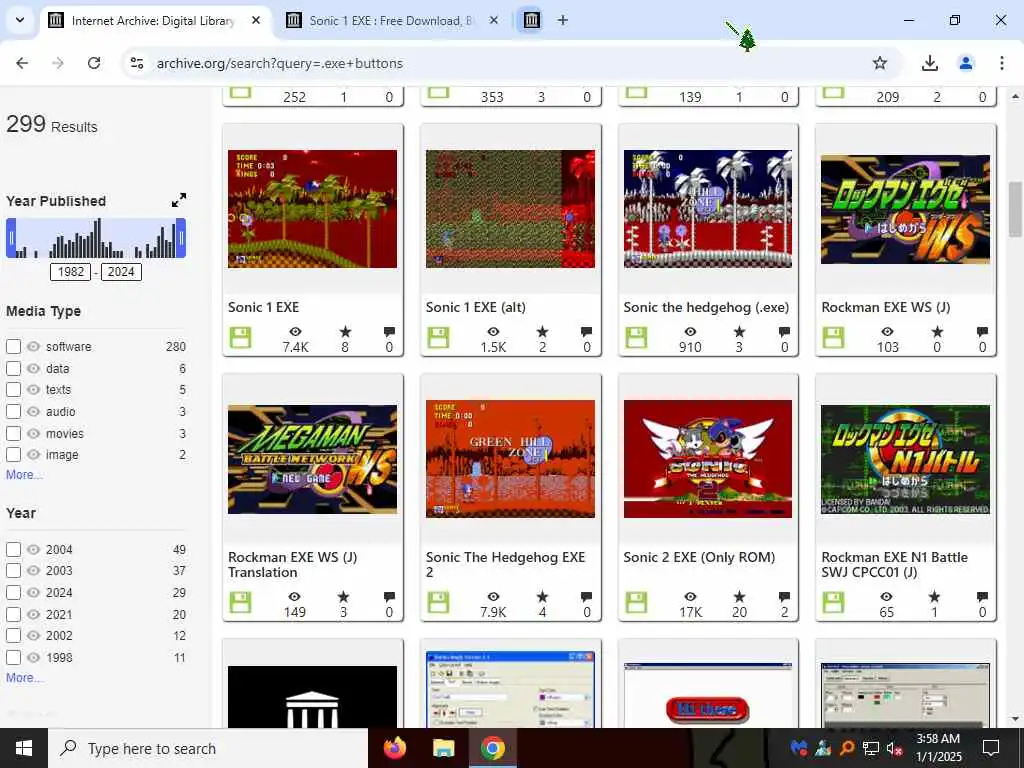Click the reviews bubble on Sonic 2 EXE (Only ROM)
Viewport: 1024px width, 768px height.
point(784,596)
